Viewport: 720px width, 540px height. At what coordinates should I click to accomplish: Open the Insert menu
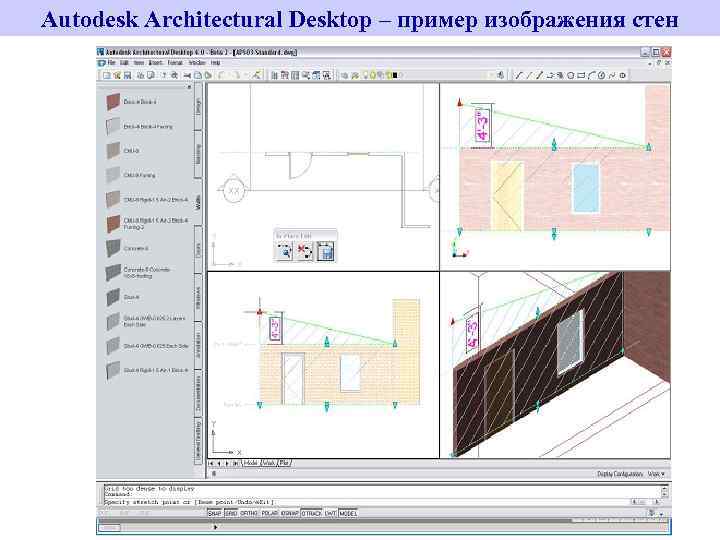tap(156, 62)
